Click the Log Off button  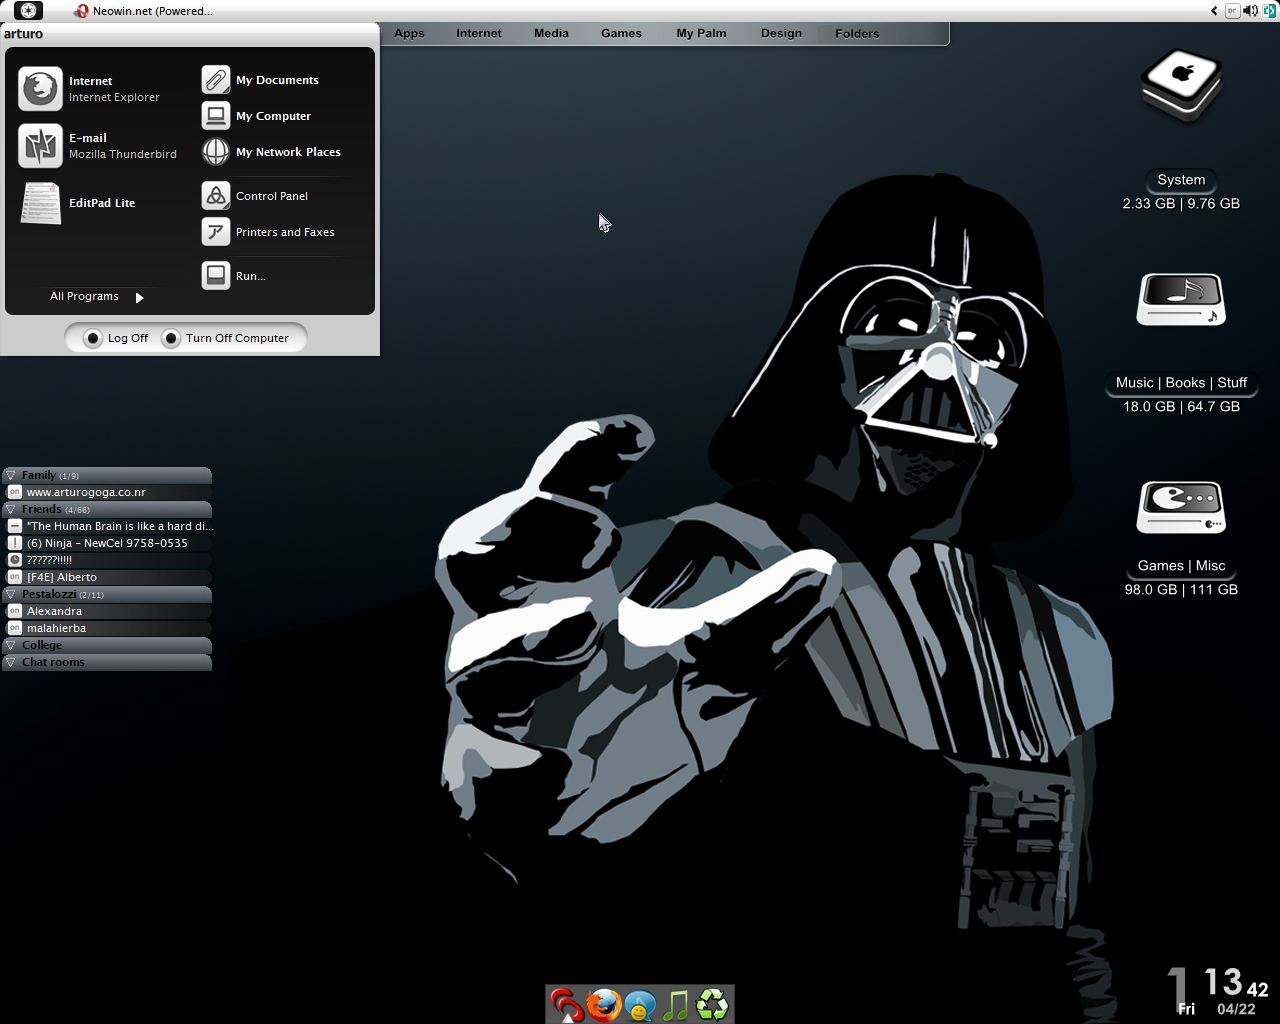coord(116,338)
